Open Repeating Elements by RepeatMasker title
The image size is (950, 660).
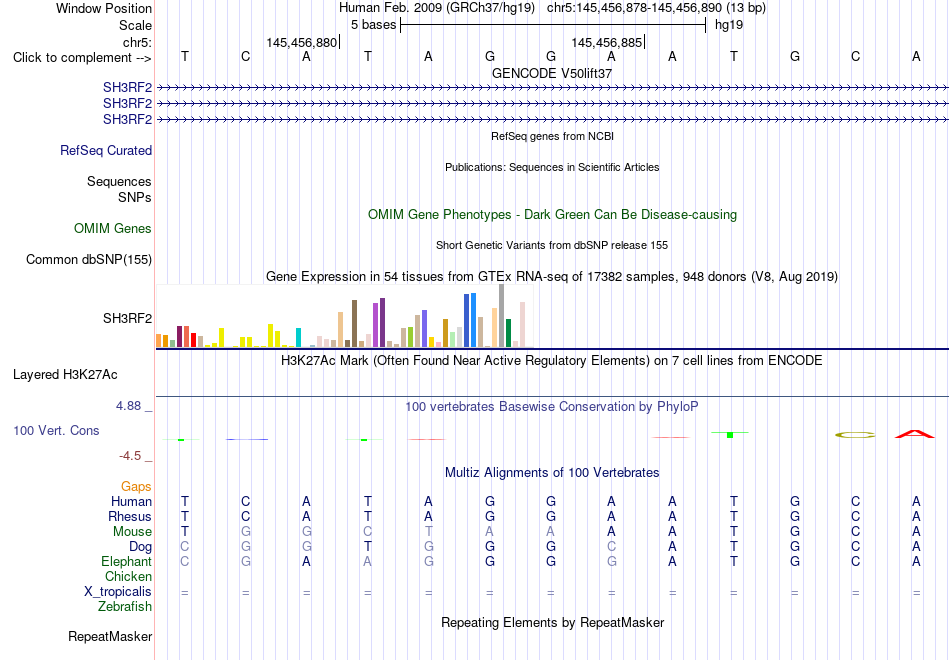pos(552,623)
